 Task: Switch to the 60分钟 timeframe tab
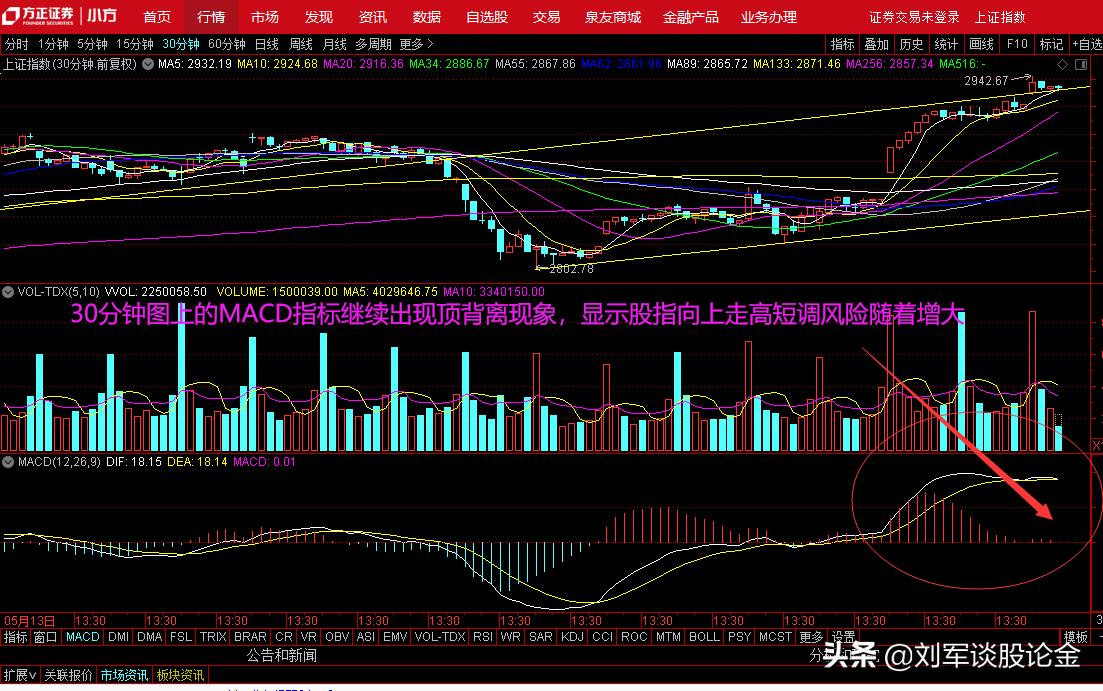point(227,44)
